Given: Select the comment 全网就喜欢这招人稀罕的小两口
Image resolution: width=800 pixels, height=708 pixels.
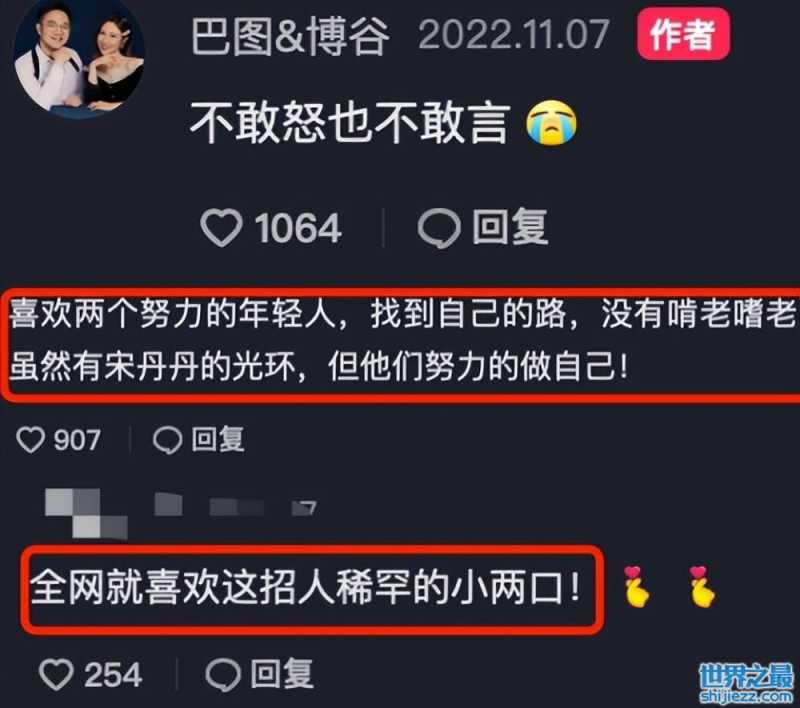Looking at the screenshot, I should pos(305,588).
